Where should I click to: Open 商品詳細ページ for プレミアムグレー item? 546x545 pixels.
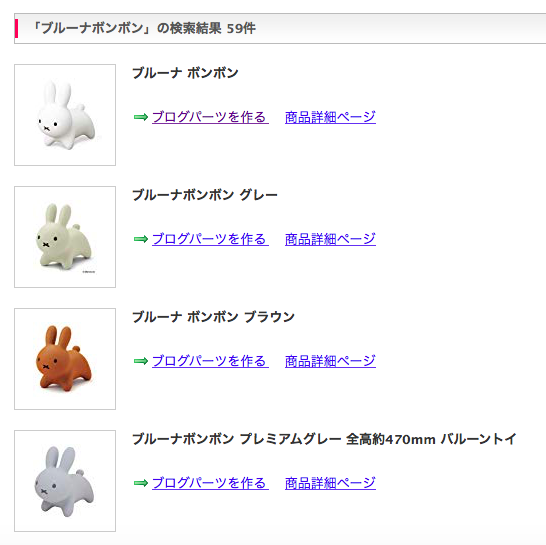click(x=330, y=483)
